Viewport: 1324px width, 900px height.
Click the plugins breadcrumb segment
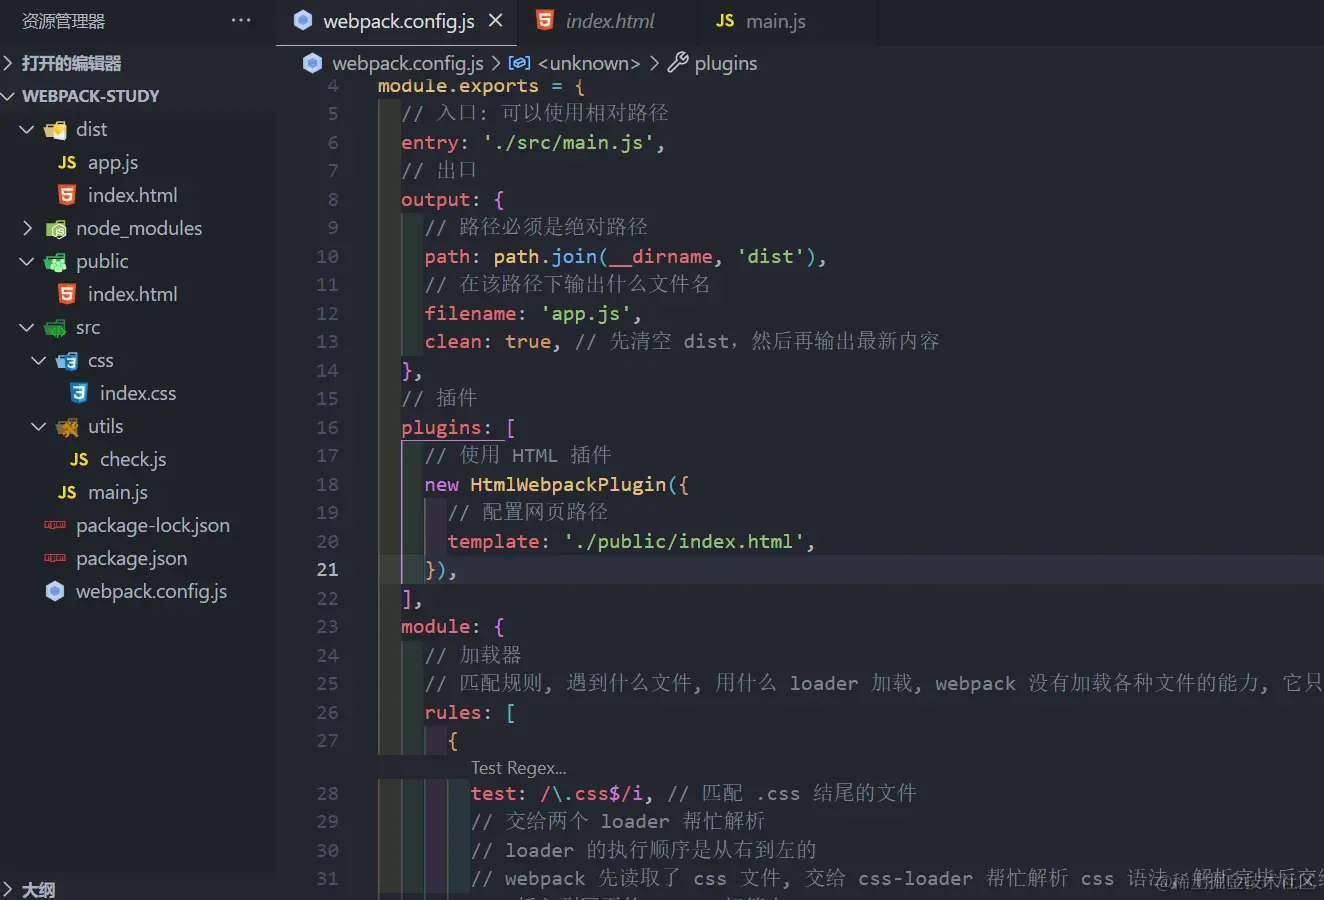(726, 63)
